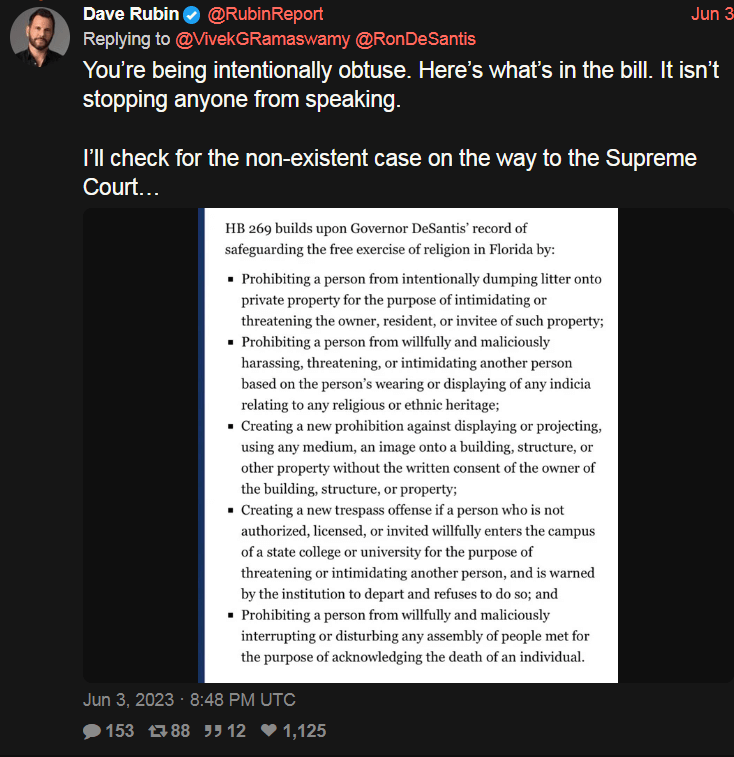Click the tweet text about the bill
This screenshot has width=734, height=757.
pos(401,84)
